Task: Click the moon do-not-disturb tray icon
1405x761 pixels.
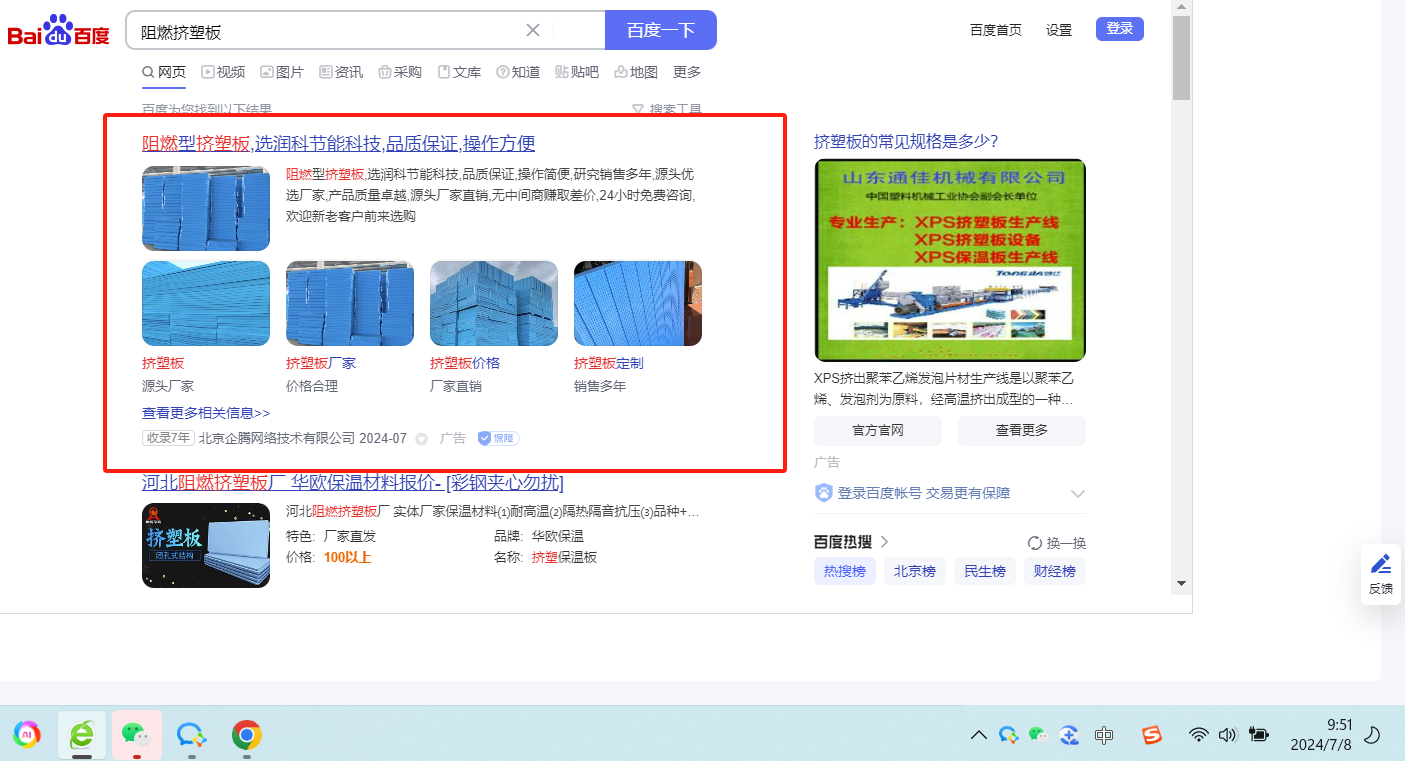Action: tap(1373, 735)
